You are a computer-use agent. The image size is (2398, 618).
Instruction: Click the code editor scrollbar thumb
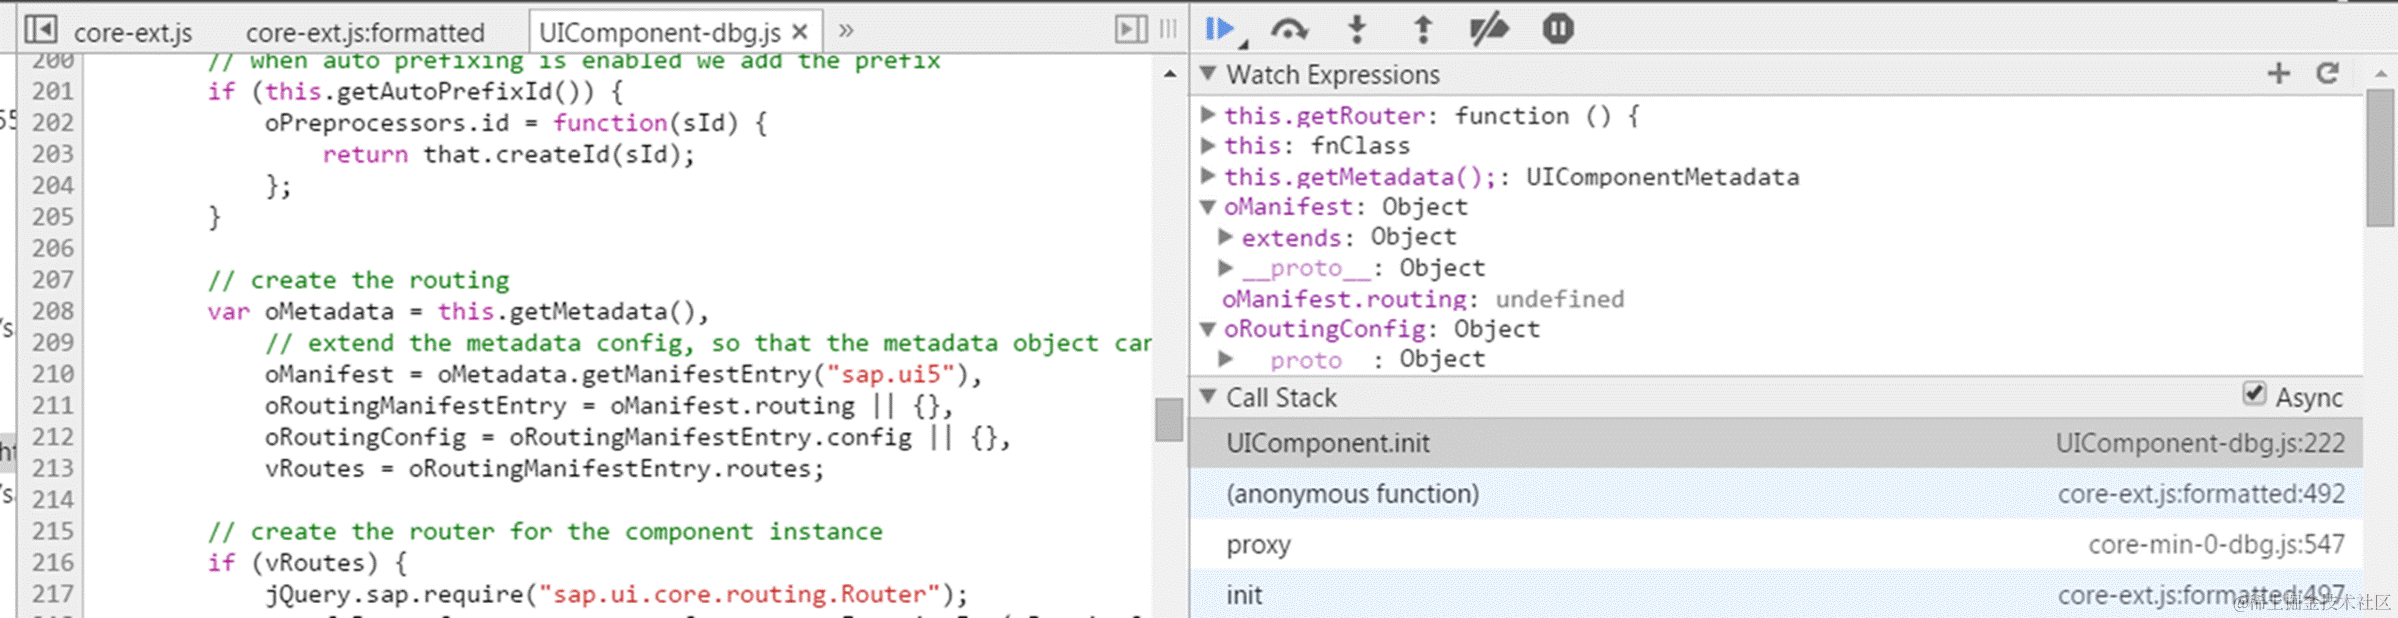[x=1169, y=419]
